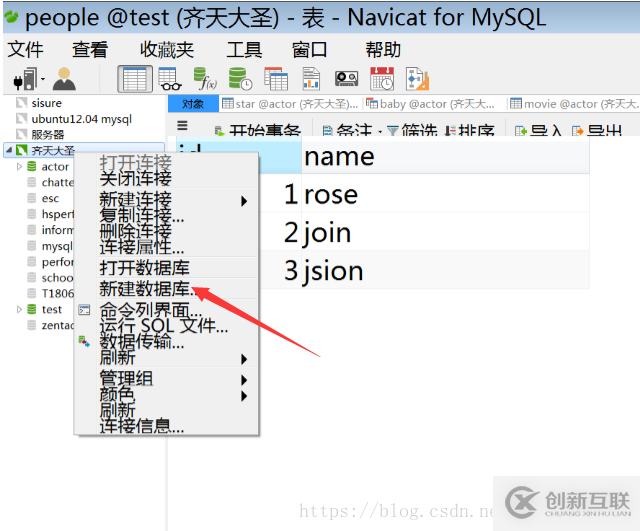This screenshot has width=640, height=531.
Task: Open the Event toolbar icon
Action: tap(240, 79)
